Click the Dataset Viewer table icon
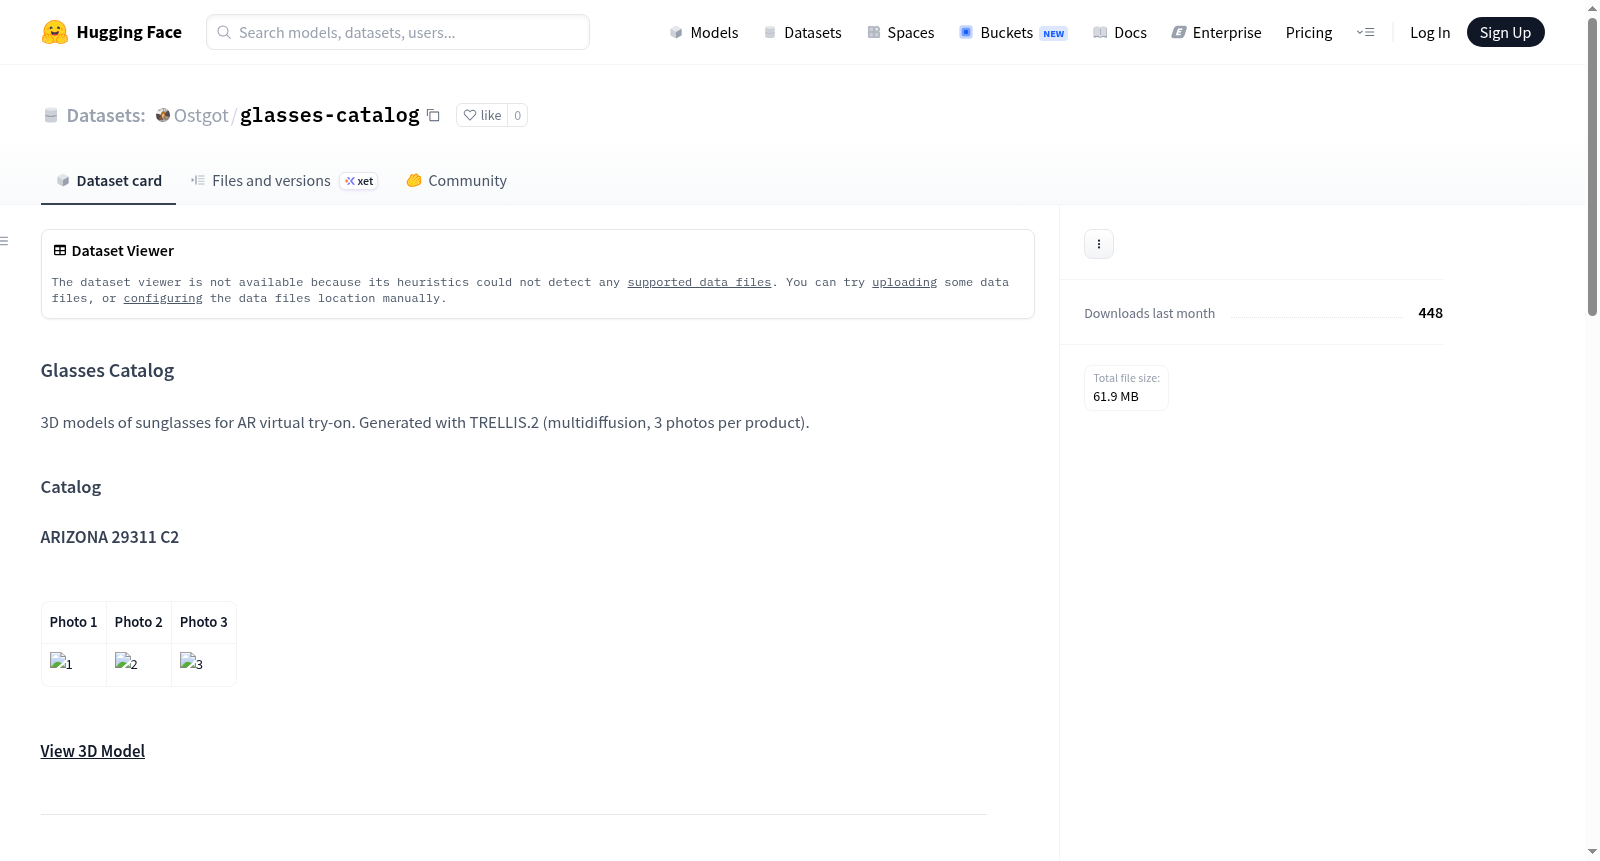1600x861 pixels. (x=60, y=250)
